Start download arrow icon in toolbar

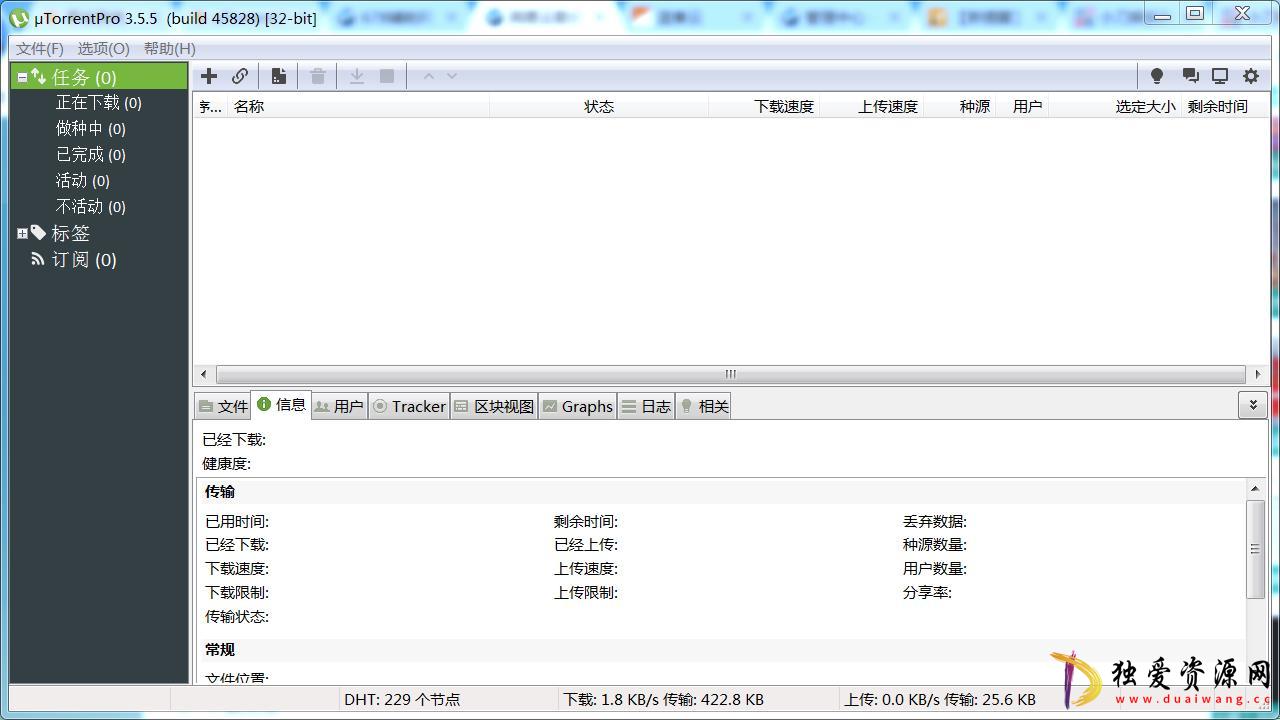(356, 76)
